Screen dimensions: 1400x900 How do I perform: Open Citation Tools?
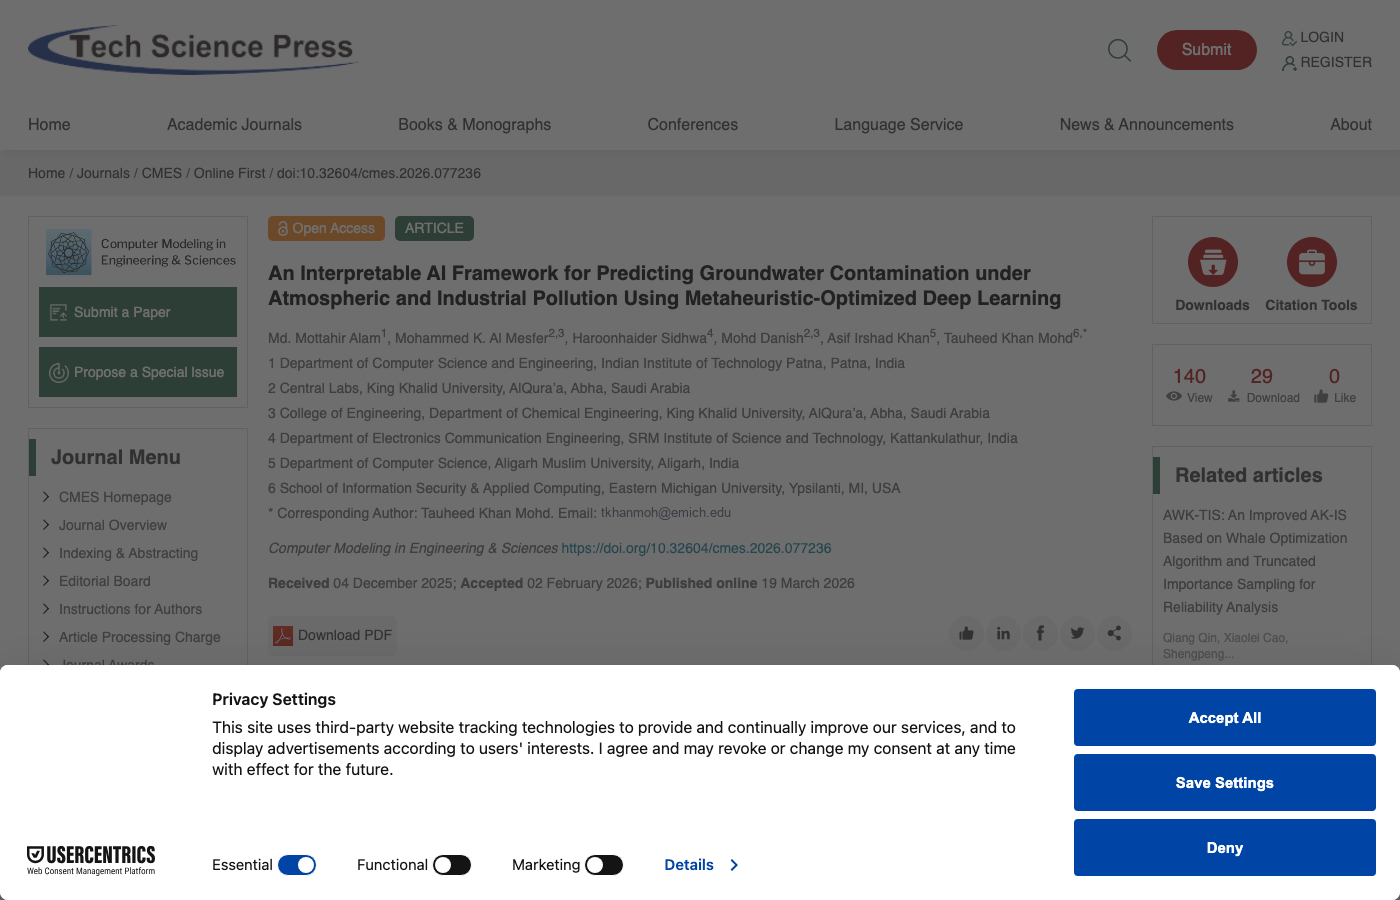pyautogui.click(x=1311, y=262)
